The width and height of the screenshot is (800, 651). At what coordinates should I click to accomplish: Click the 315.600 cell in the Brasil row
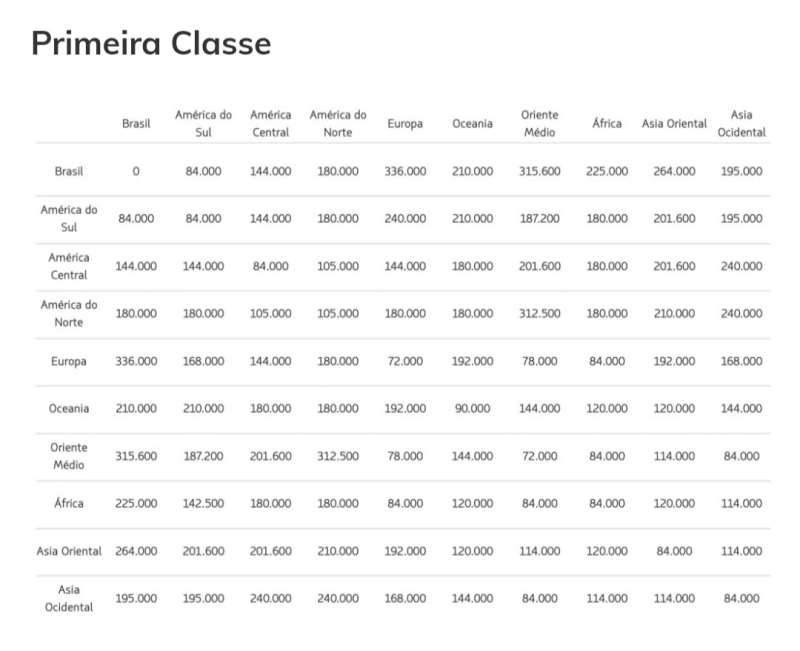point(540,171)
